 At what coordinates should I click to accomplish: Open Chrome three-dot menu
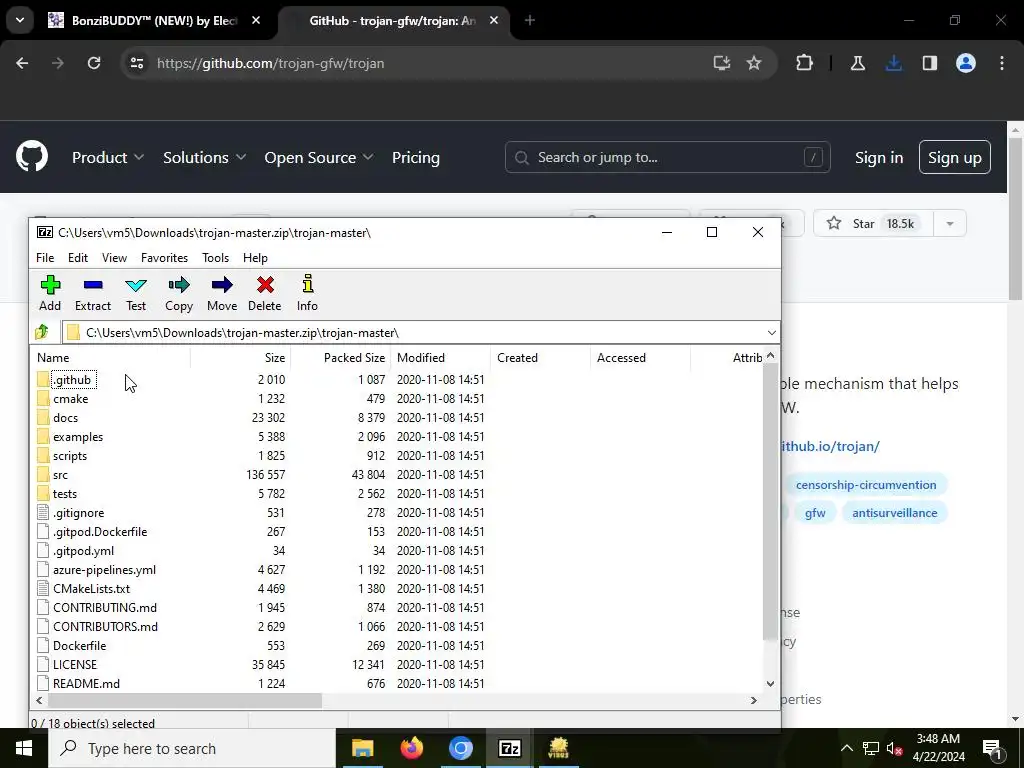(1002, 63)
